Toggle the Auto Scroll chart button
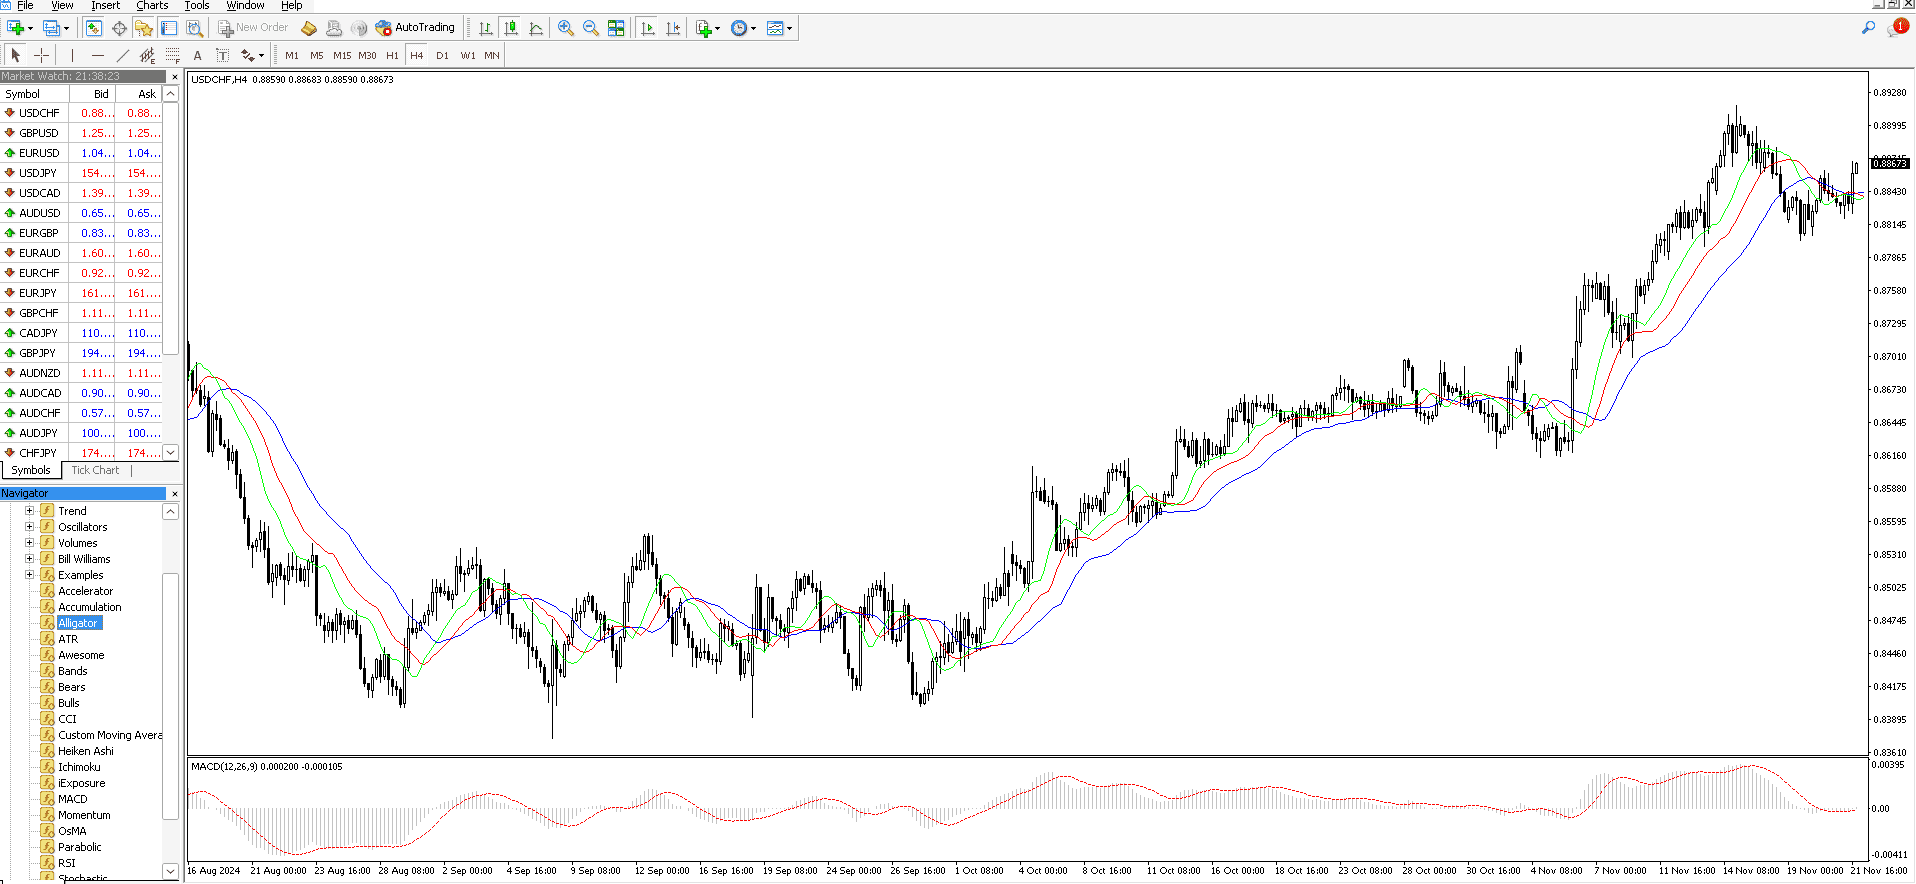 [648, 28]
